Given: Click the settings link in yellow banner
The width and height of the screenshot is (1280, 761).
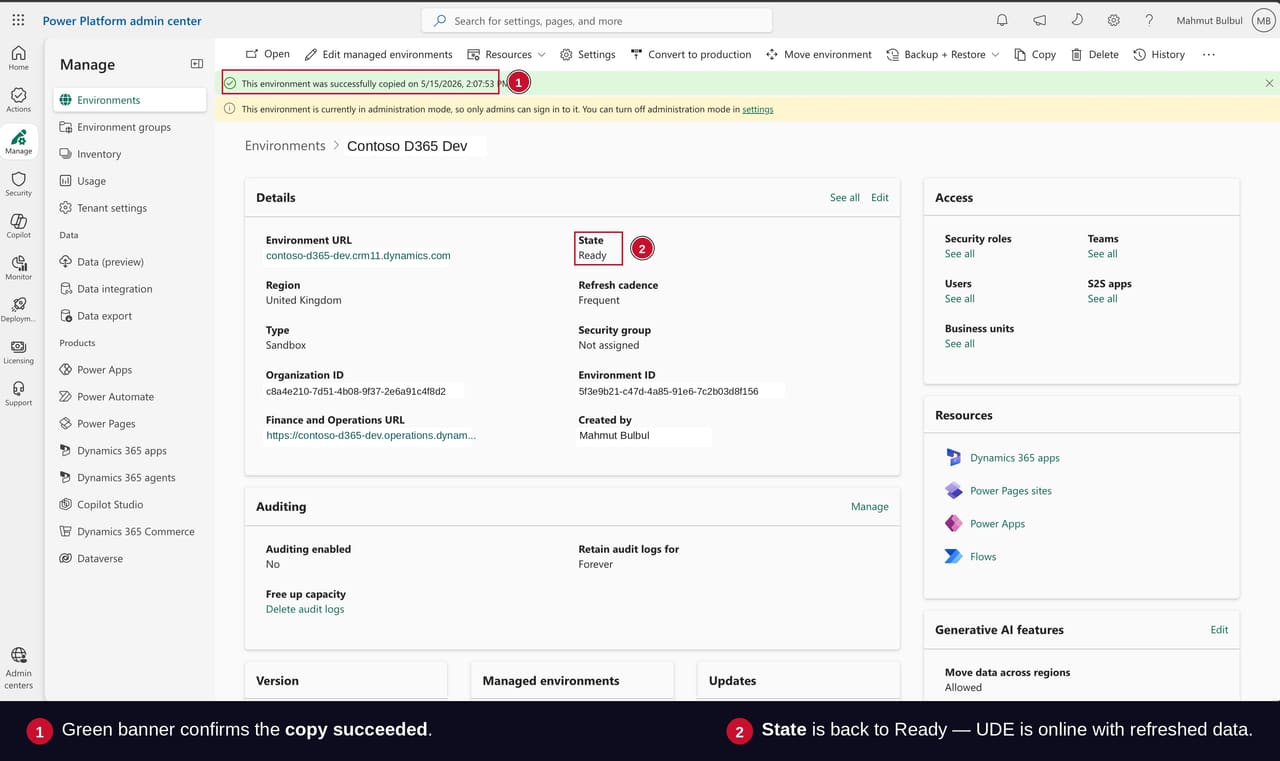Looking at the screenshot, I should 757,109.
